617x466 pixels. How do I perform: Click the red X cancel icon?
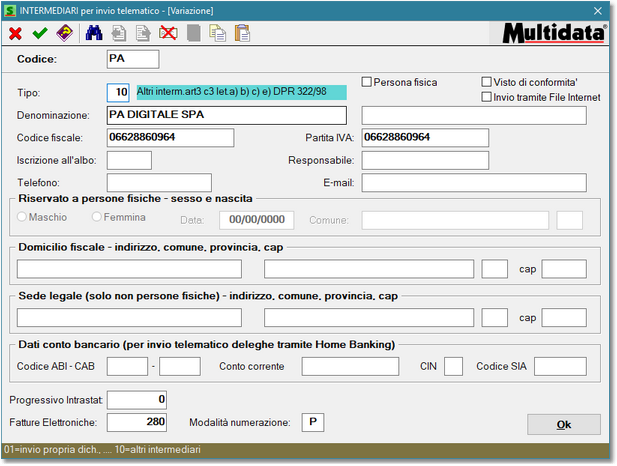[15, 33]
